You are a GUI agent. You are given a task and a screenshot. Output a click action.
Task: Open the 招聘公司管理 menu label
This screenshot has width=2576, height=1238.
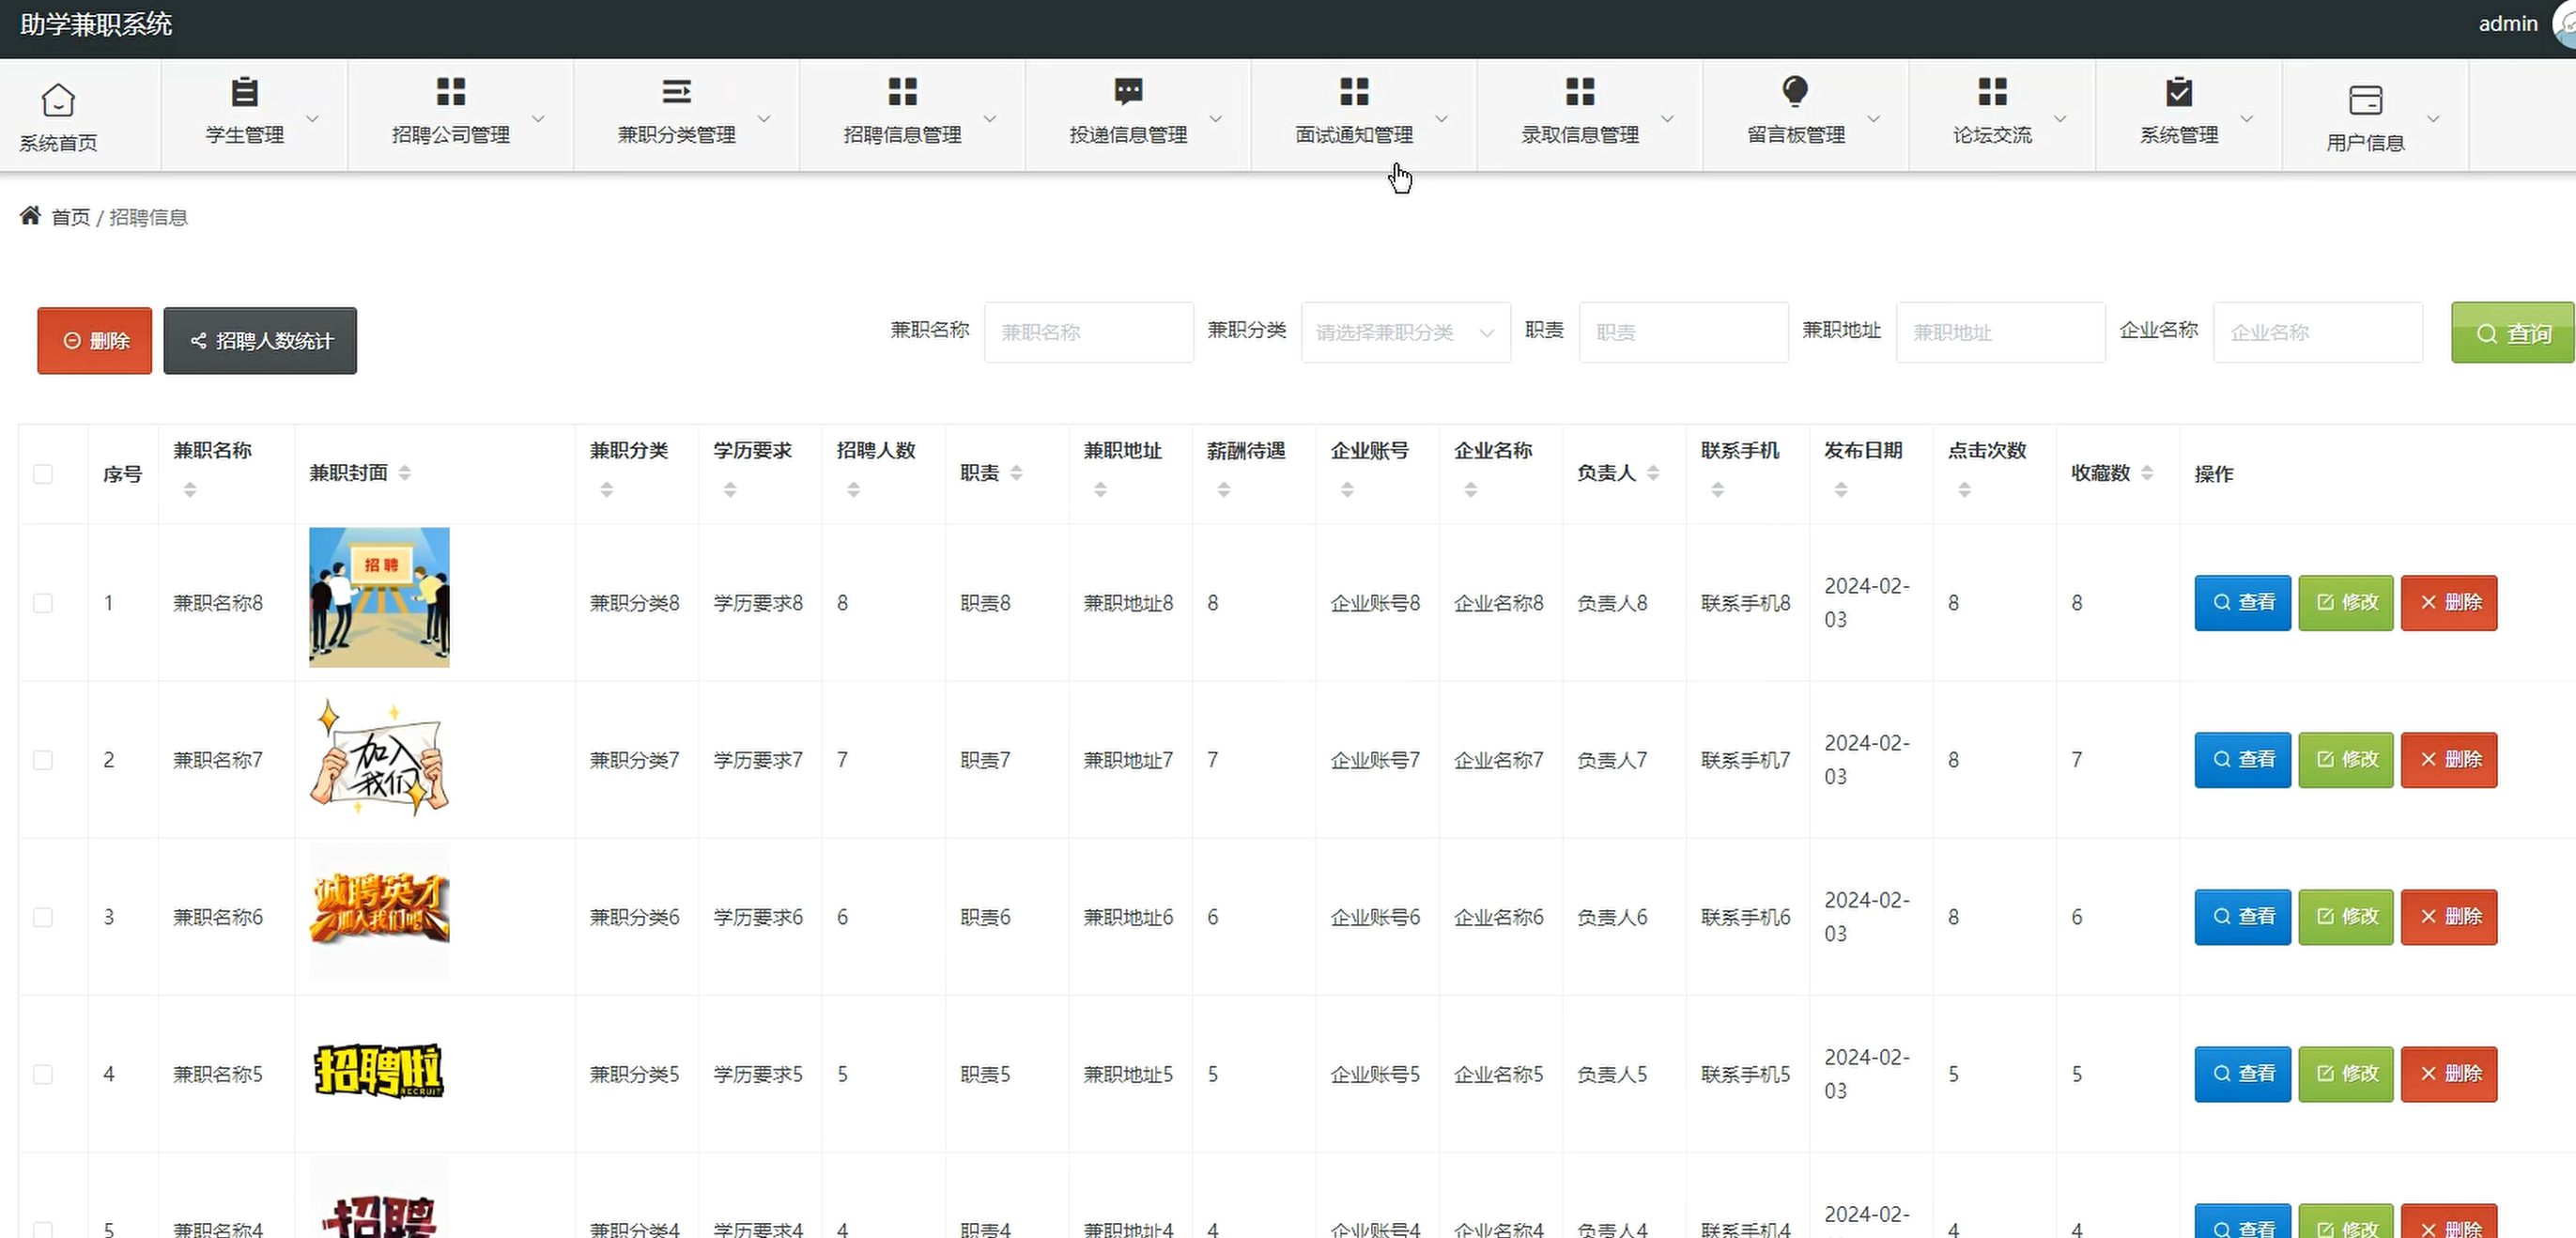click(451, 135)
